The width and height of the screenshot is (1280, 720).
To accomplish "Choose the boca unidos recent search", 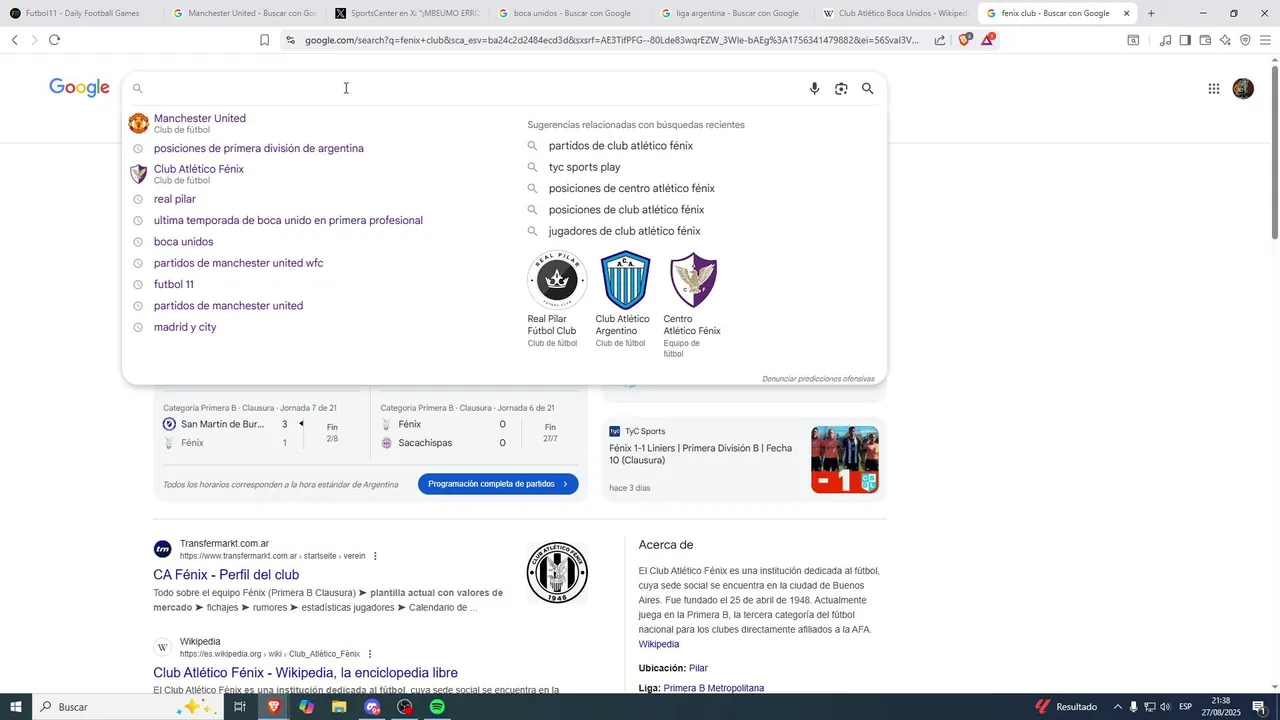I will (x=183, y=242).
